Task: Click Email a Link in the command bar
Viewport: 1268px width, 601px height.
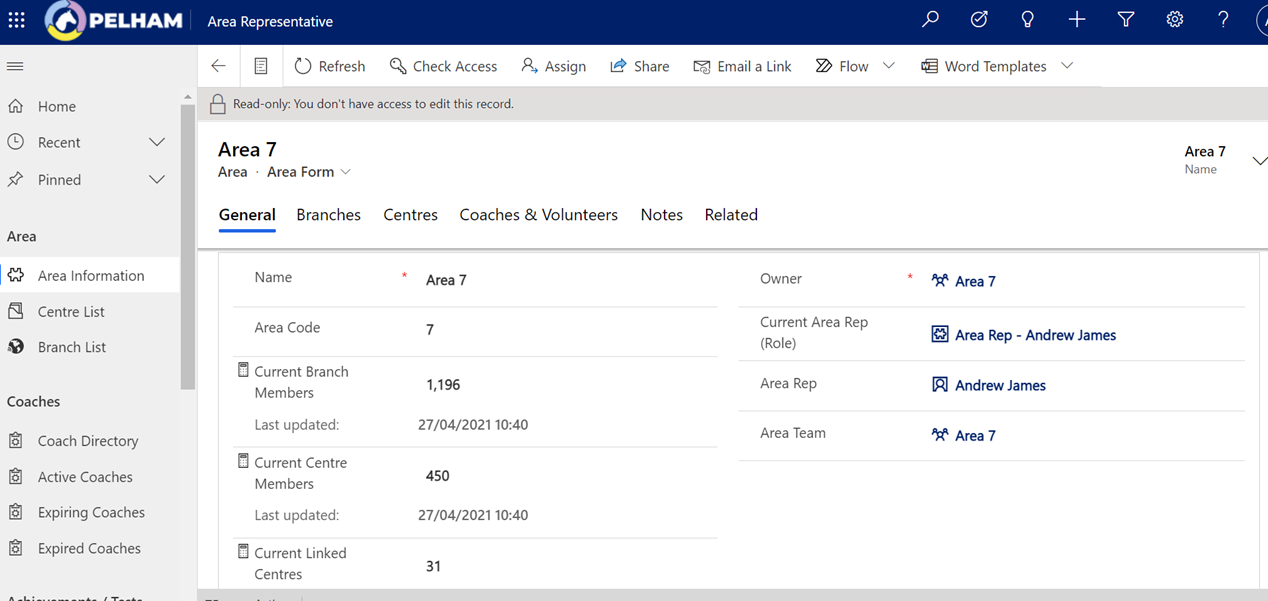Action: (x=742, y=66)
